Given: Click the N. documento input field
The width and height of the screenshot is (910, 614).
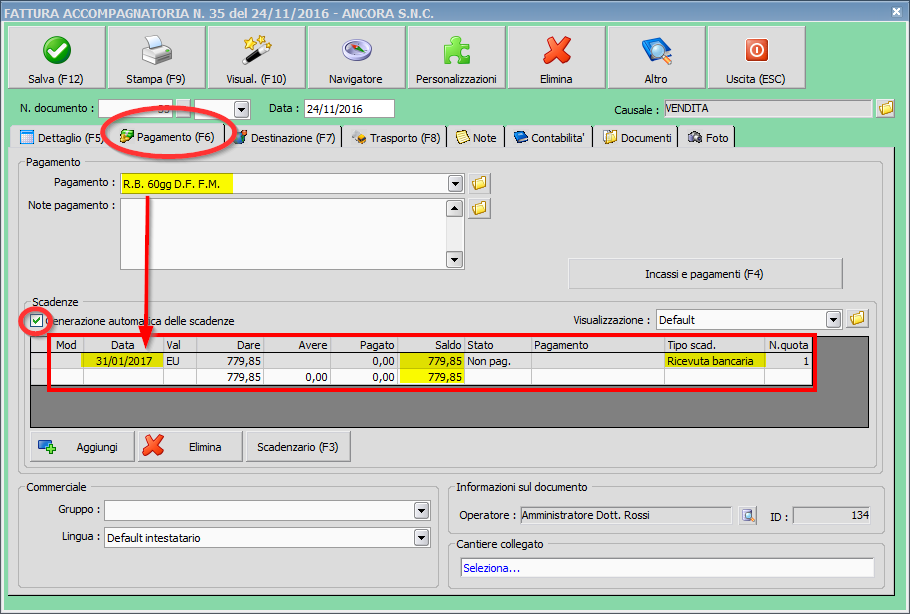Looking at the screenshot, I should pos(136,109).
